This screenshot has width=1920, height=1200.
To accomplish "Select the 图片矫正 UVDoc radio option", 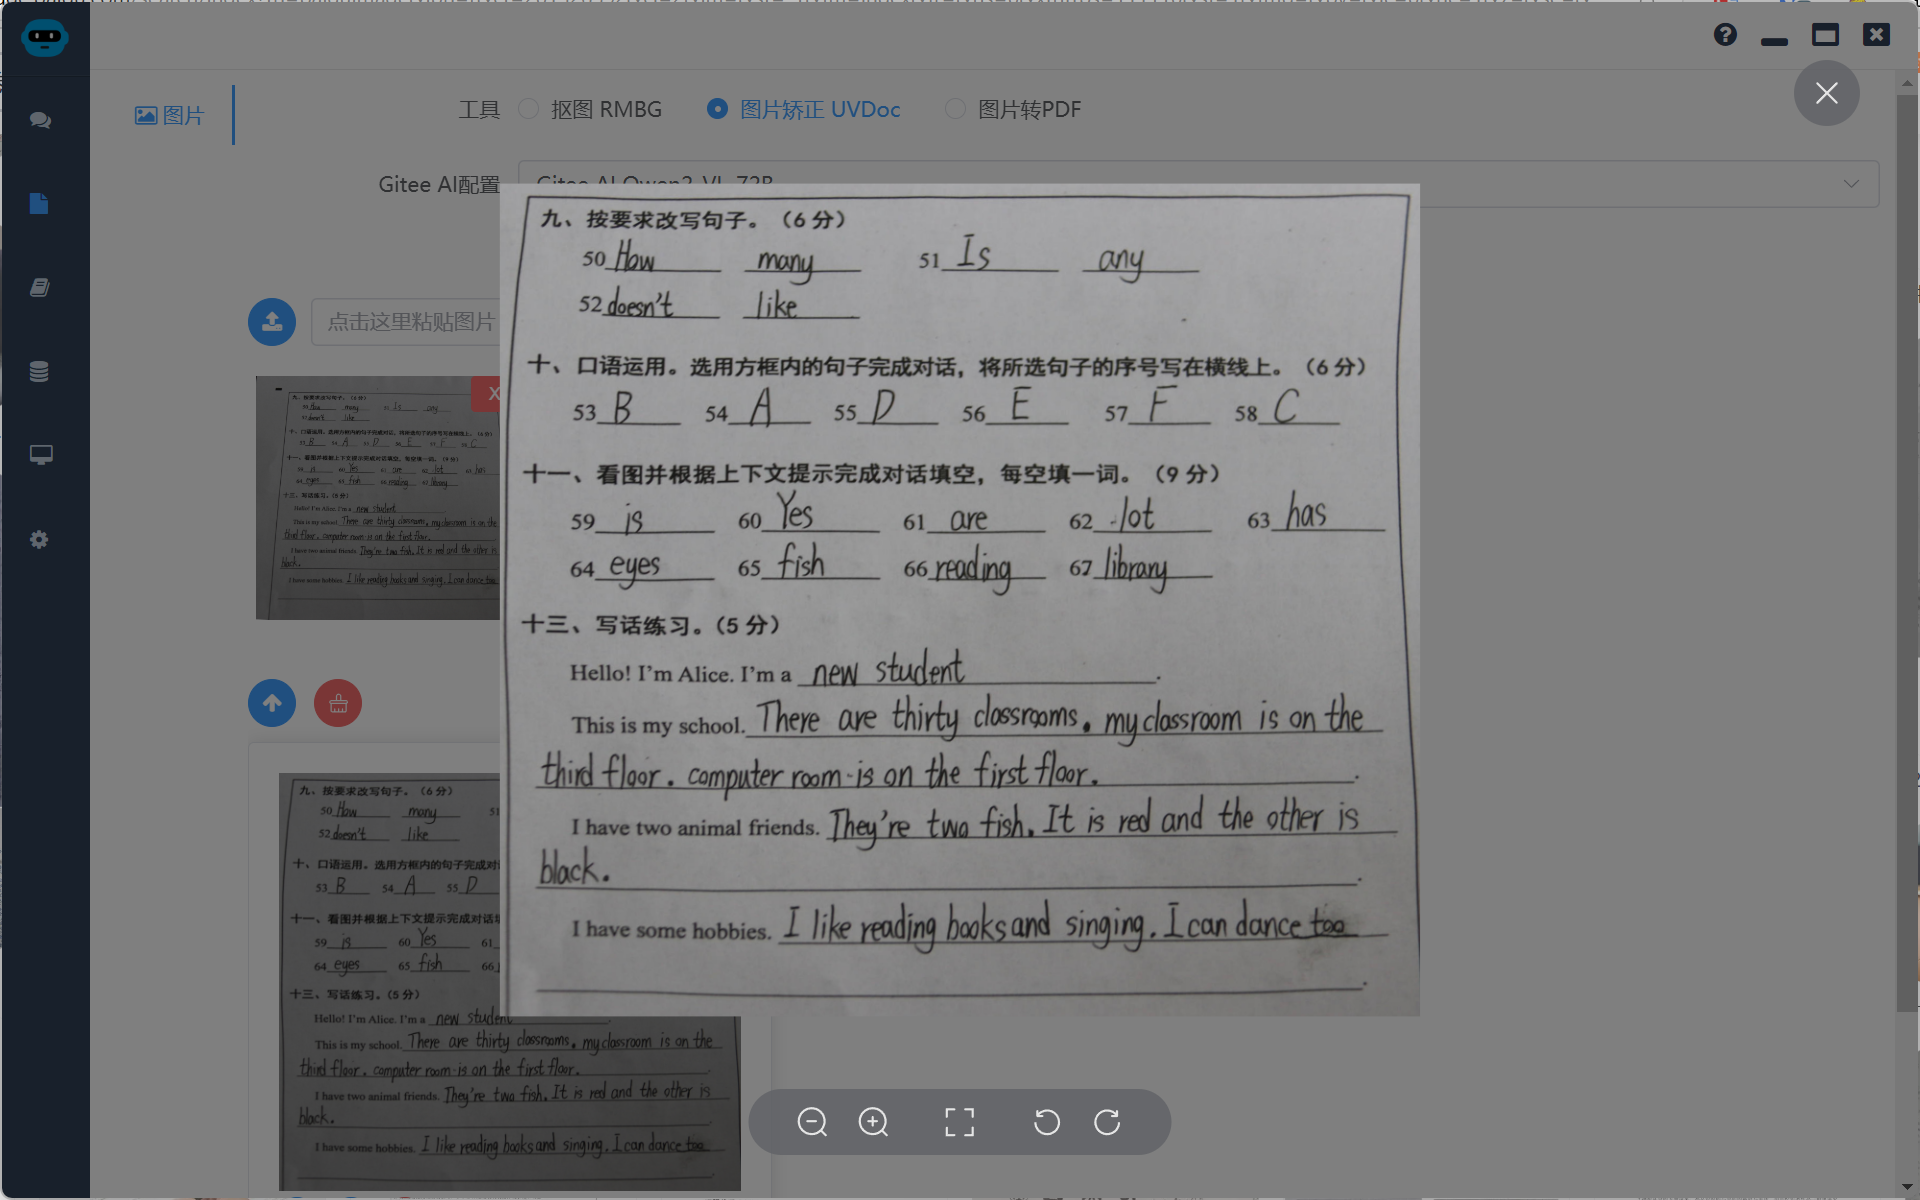I will click(x=803, y=109).
